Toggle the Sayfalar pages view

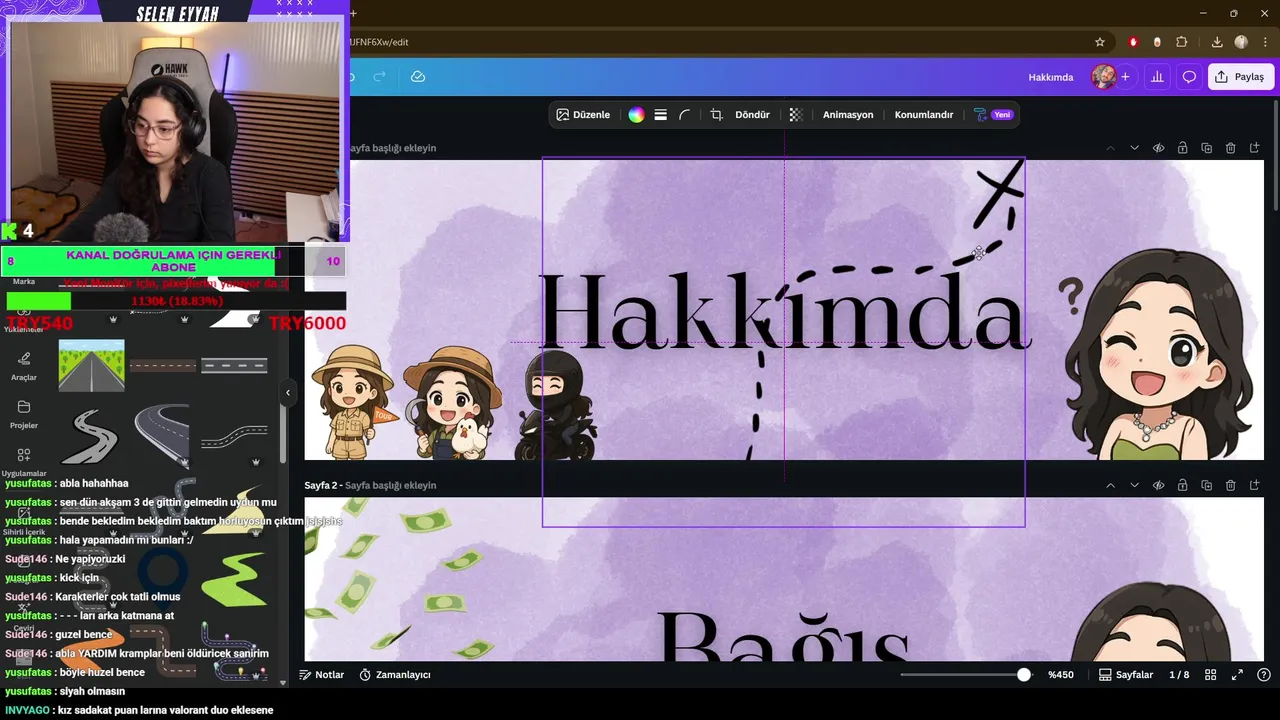1126,675
